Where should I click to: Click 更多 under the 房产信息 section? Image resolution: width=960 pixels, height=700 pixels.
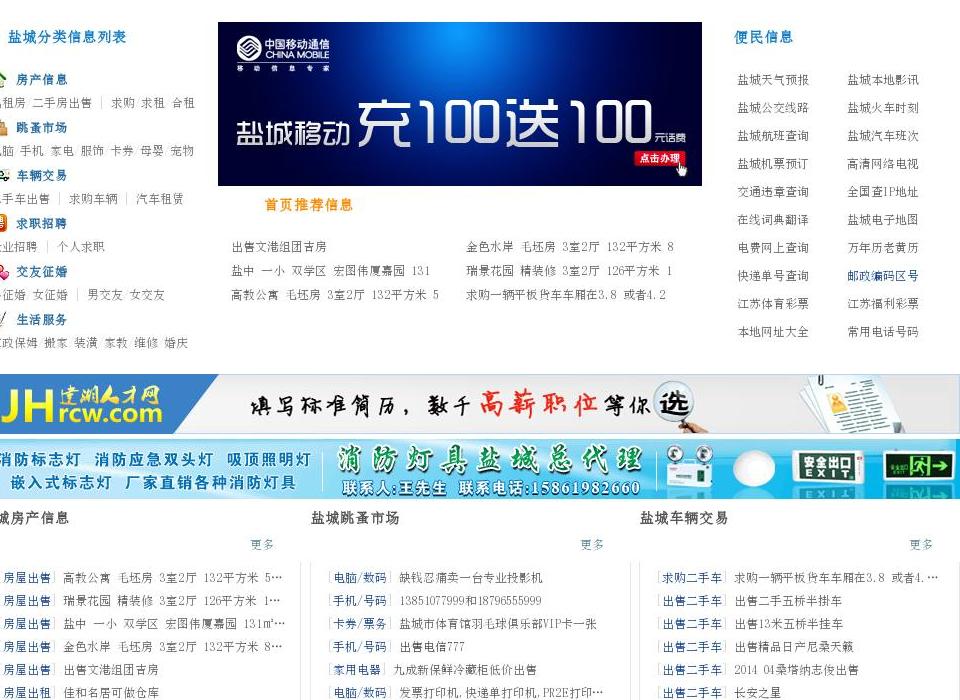262,544
